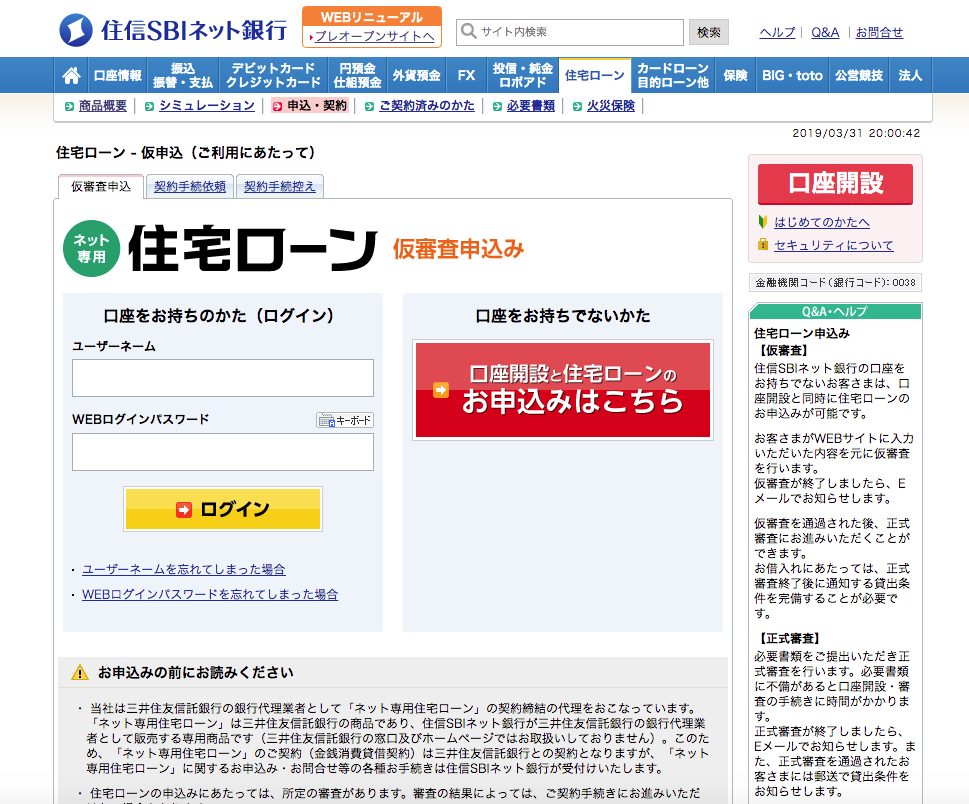Open the 保険 menu

coord(735,75)
